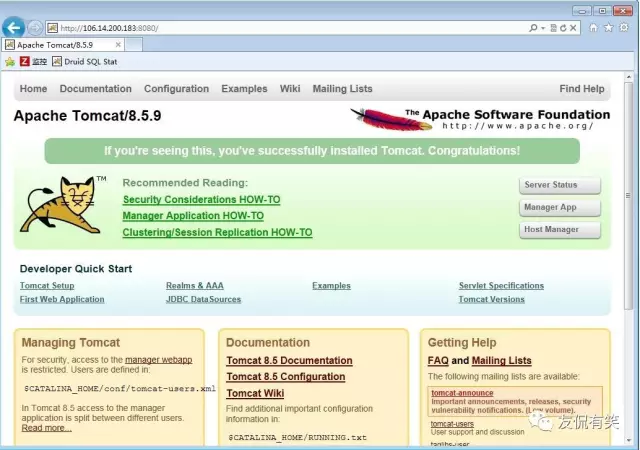Viewport: 640px width, 450px height.
Task: Stop loading with the X icon
Action: click(573, 28)
